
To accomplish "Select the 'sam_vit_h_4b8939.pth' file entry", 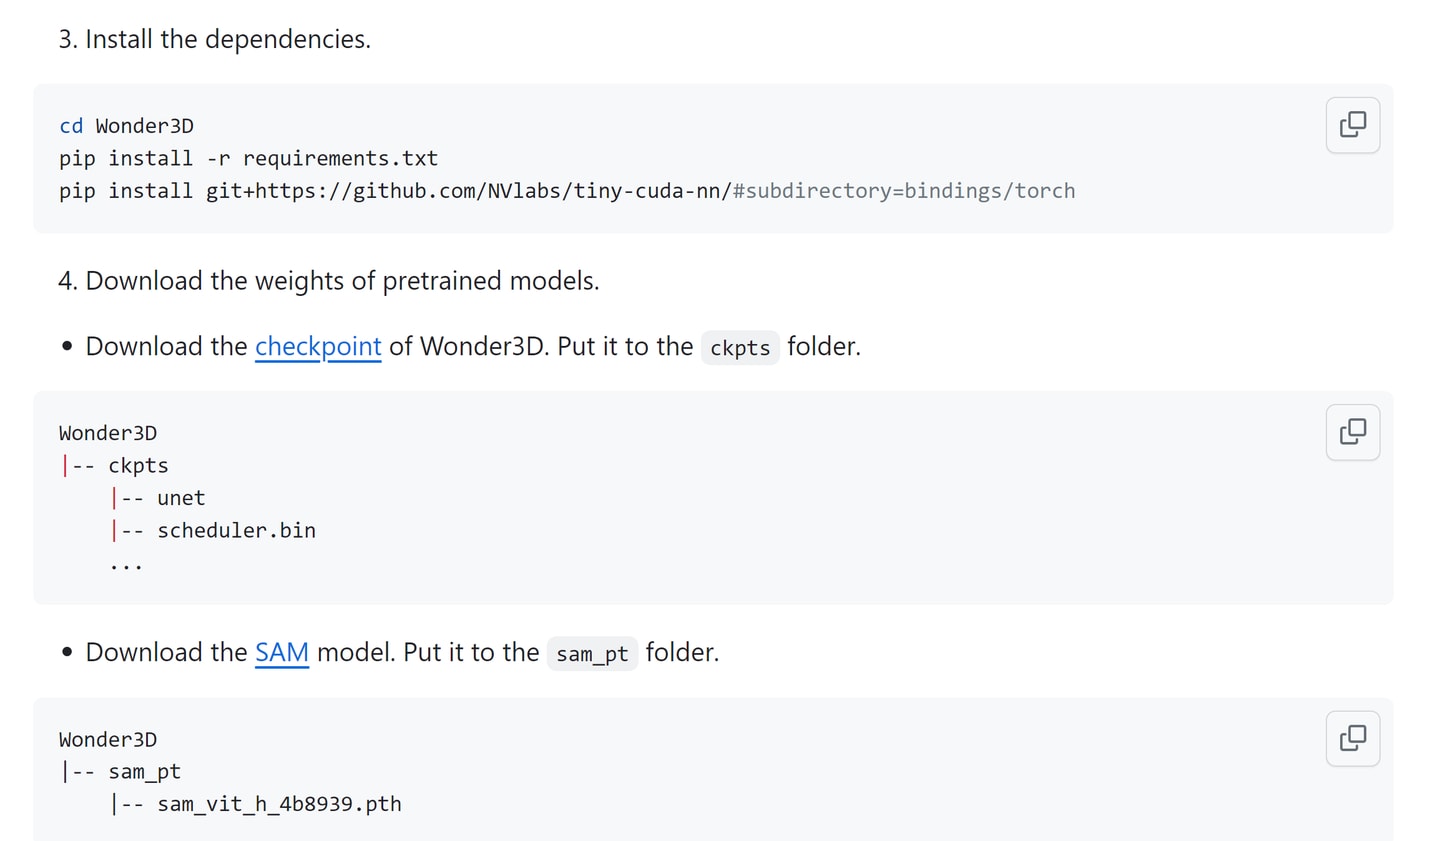I will (279, 804).
